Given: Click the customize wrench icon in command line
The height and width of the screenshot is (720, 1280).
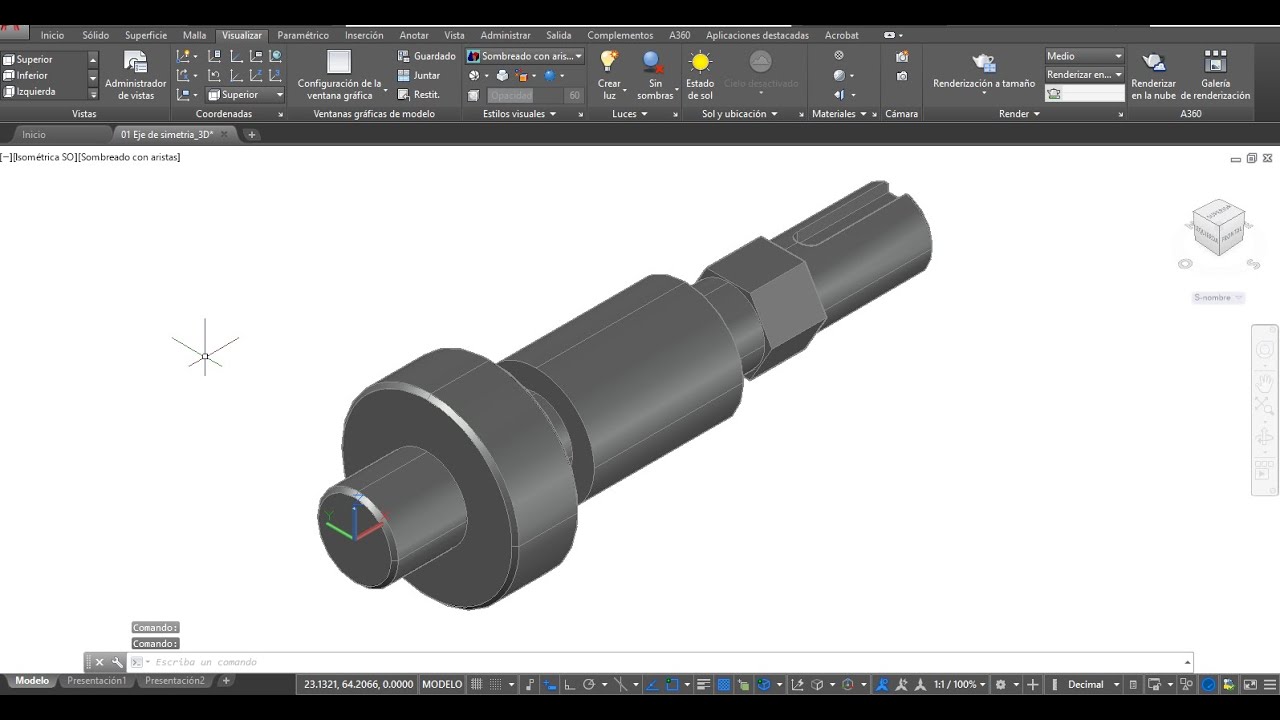Looking at the screenshot, I should pos(117,662).
